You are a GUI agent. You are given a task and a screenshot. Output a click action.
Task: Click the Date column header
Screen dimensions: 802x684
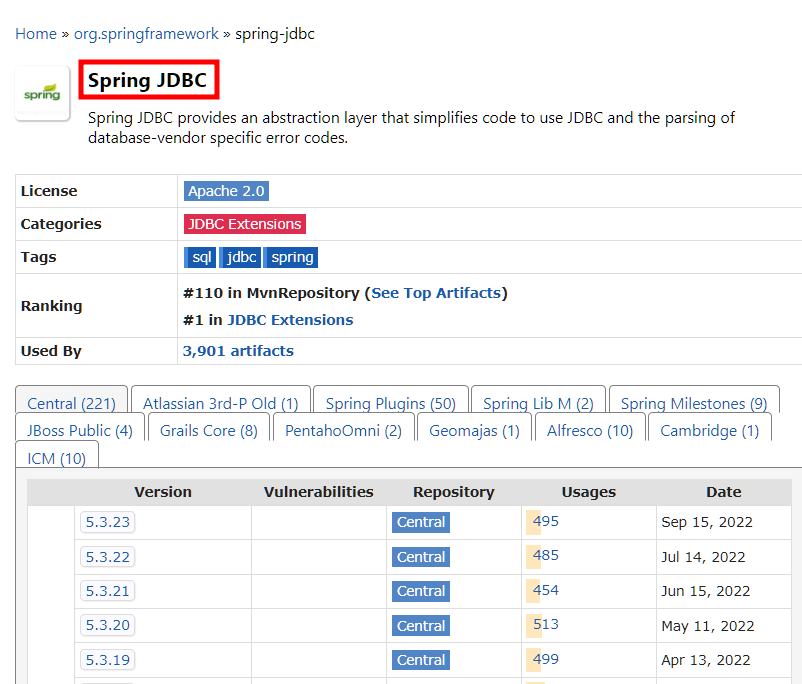724,492
